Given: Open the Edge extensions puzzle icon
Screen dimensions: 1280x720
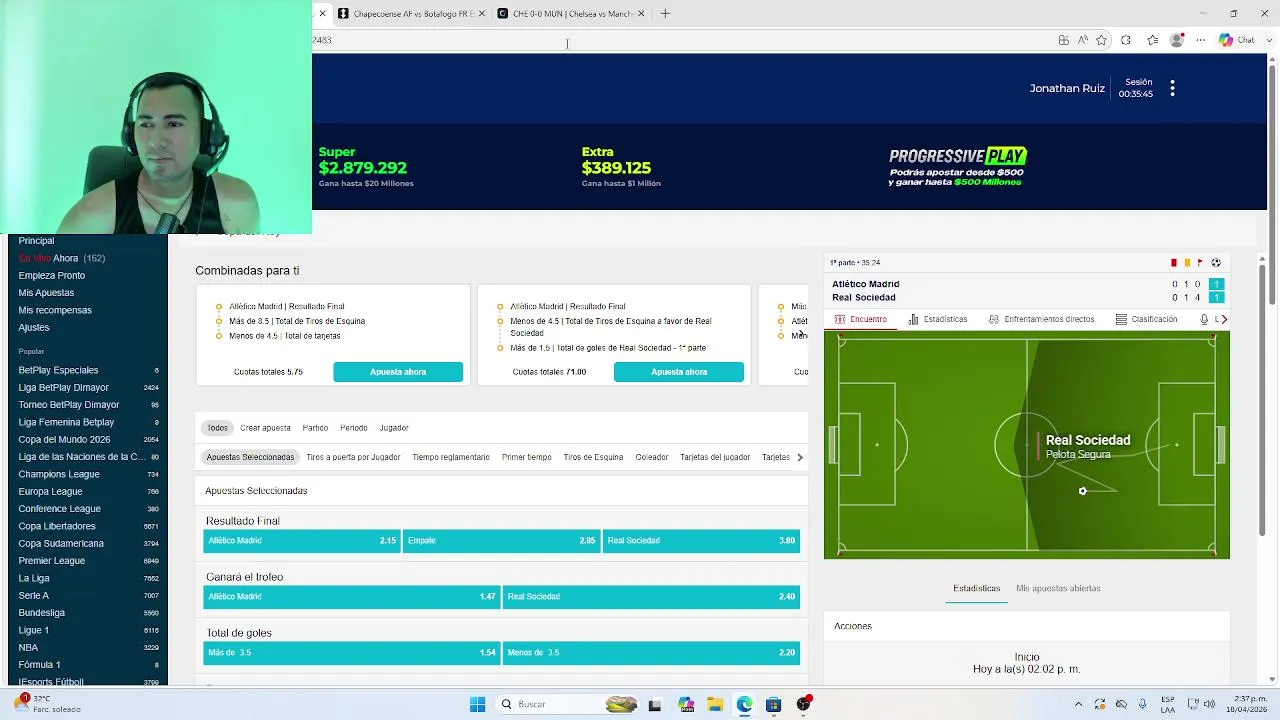Looking at the screenshot, I should click(1126, 40).
